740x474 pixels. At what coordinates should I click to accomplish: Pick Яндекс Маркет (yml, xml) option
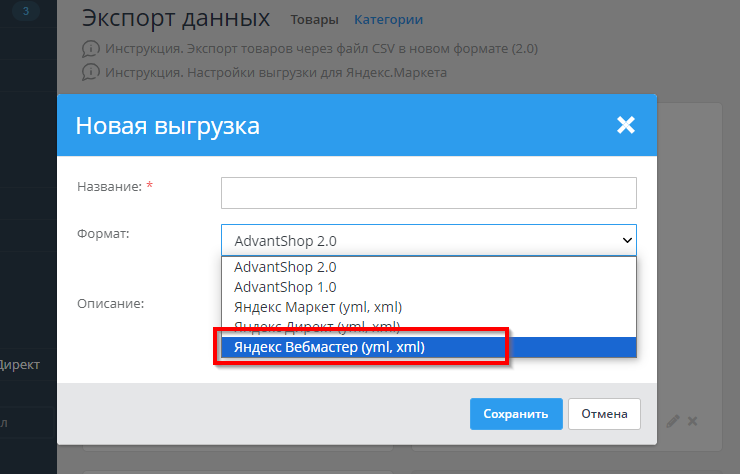coord(317,307)
